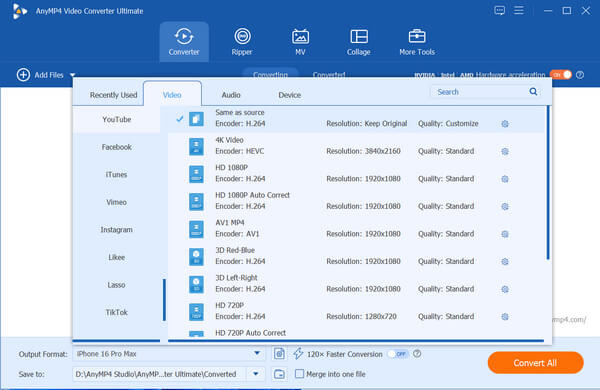Select the Likee category
Viewport: 600px width, 390px height.
pos(116,257)
